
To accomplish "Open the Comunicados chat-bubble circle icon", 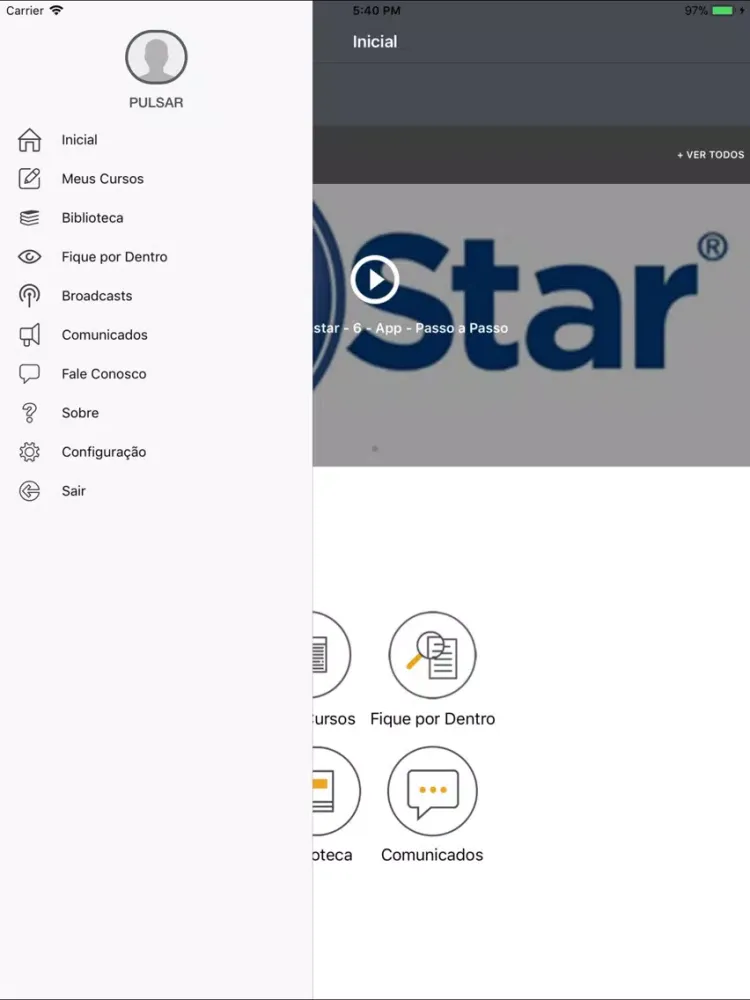I will click(432, 791).
